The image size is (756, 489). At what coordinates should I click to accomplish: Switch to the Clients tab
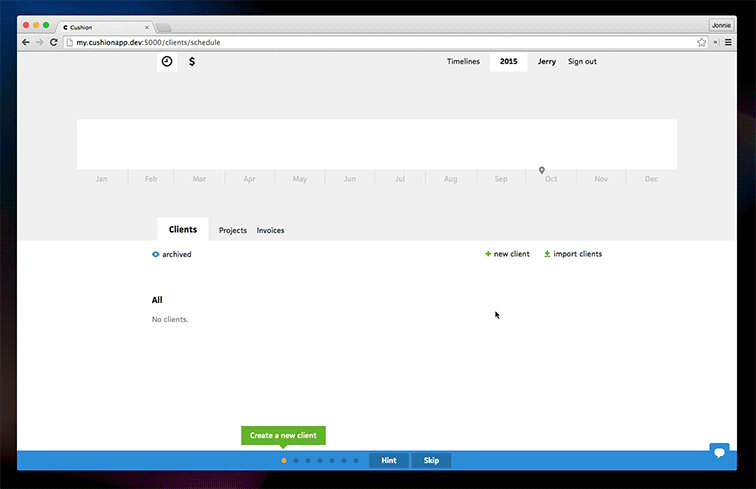[183, 229]
